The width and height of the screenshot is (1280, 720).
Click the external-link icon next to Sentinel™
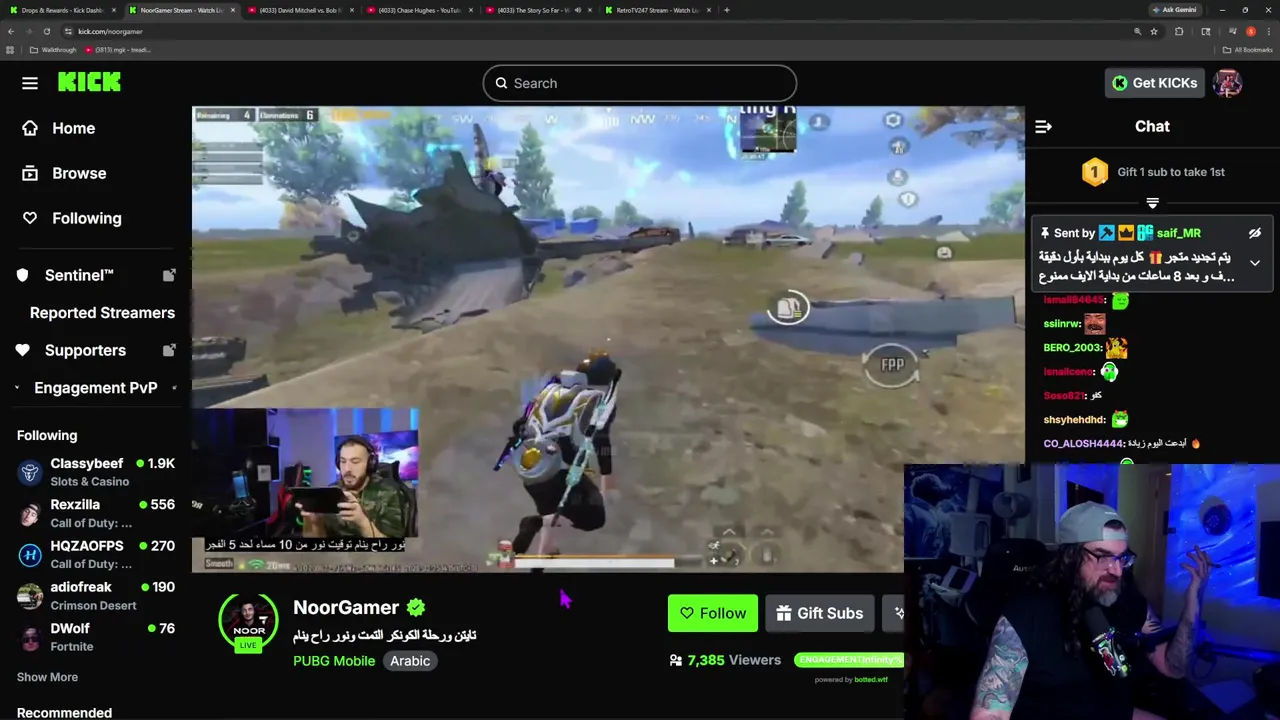pyautogui.click(x=169, y=275)
